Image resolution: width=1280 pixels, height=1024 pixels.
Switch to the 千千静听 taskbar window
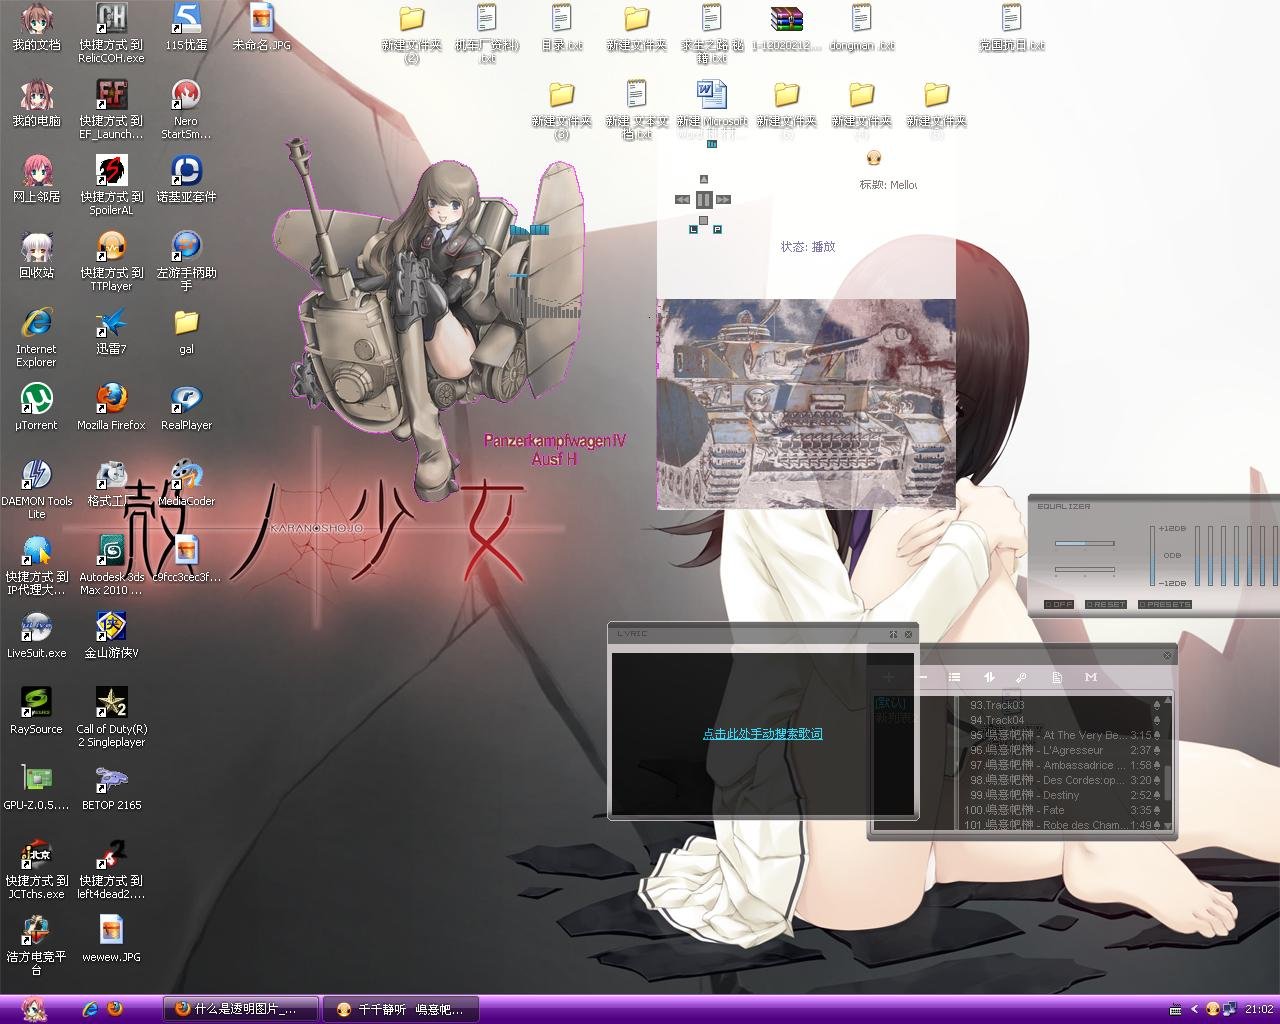point(400,1009)
